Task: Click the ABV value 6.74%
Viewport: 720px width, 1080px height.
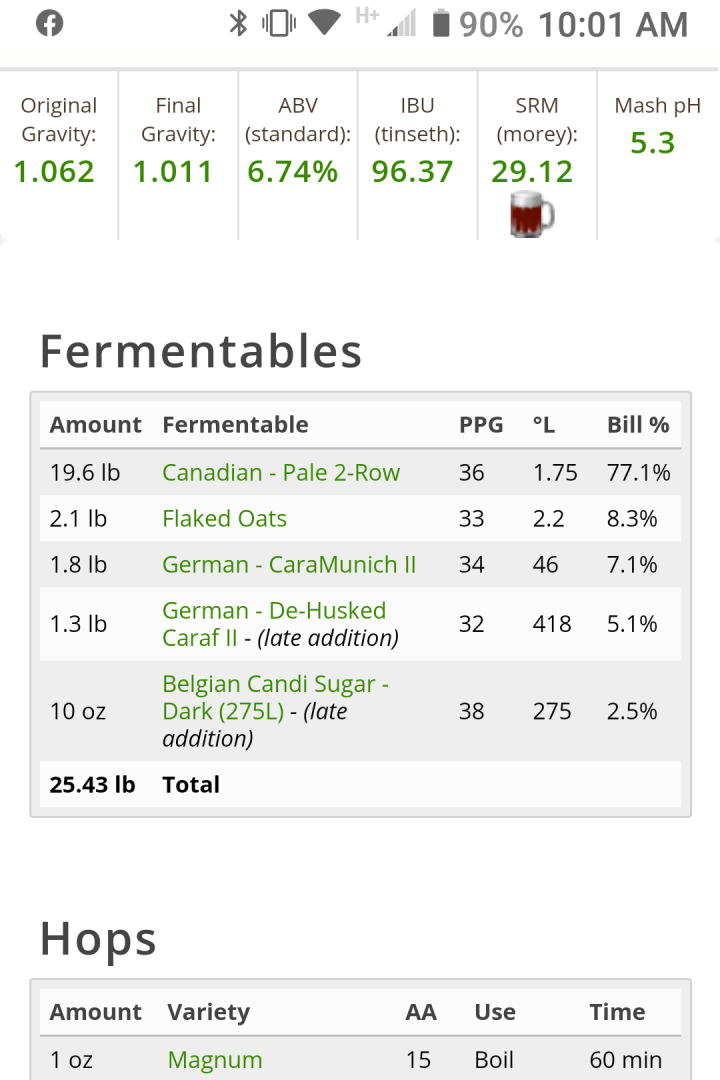Action: click(x=293, y=172)
